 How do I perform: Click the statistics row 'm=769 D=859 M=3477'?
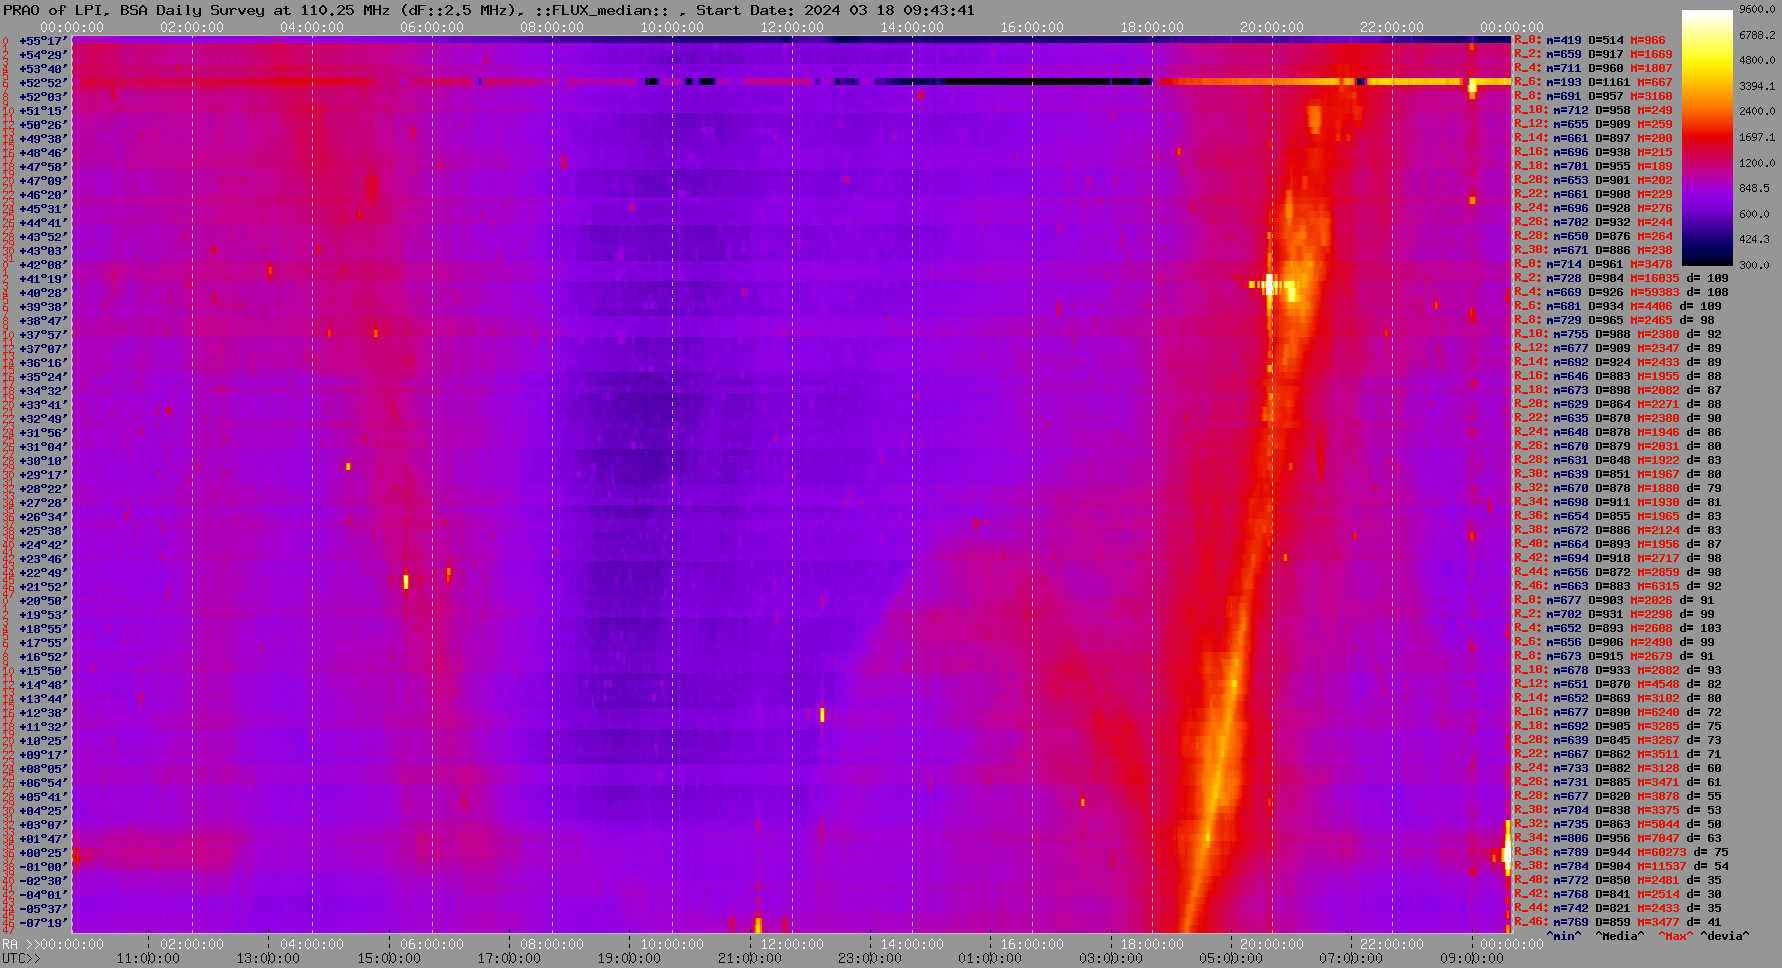[x=1618, y=923]
